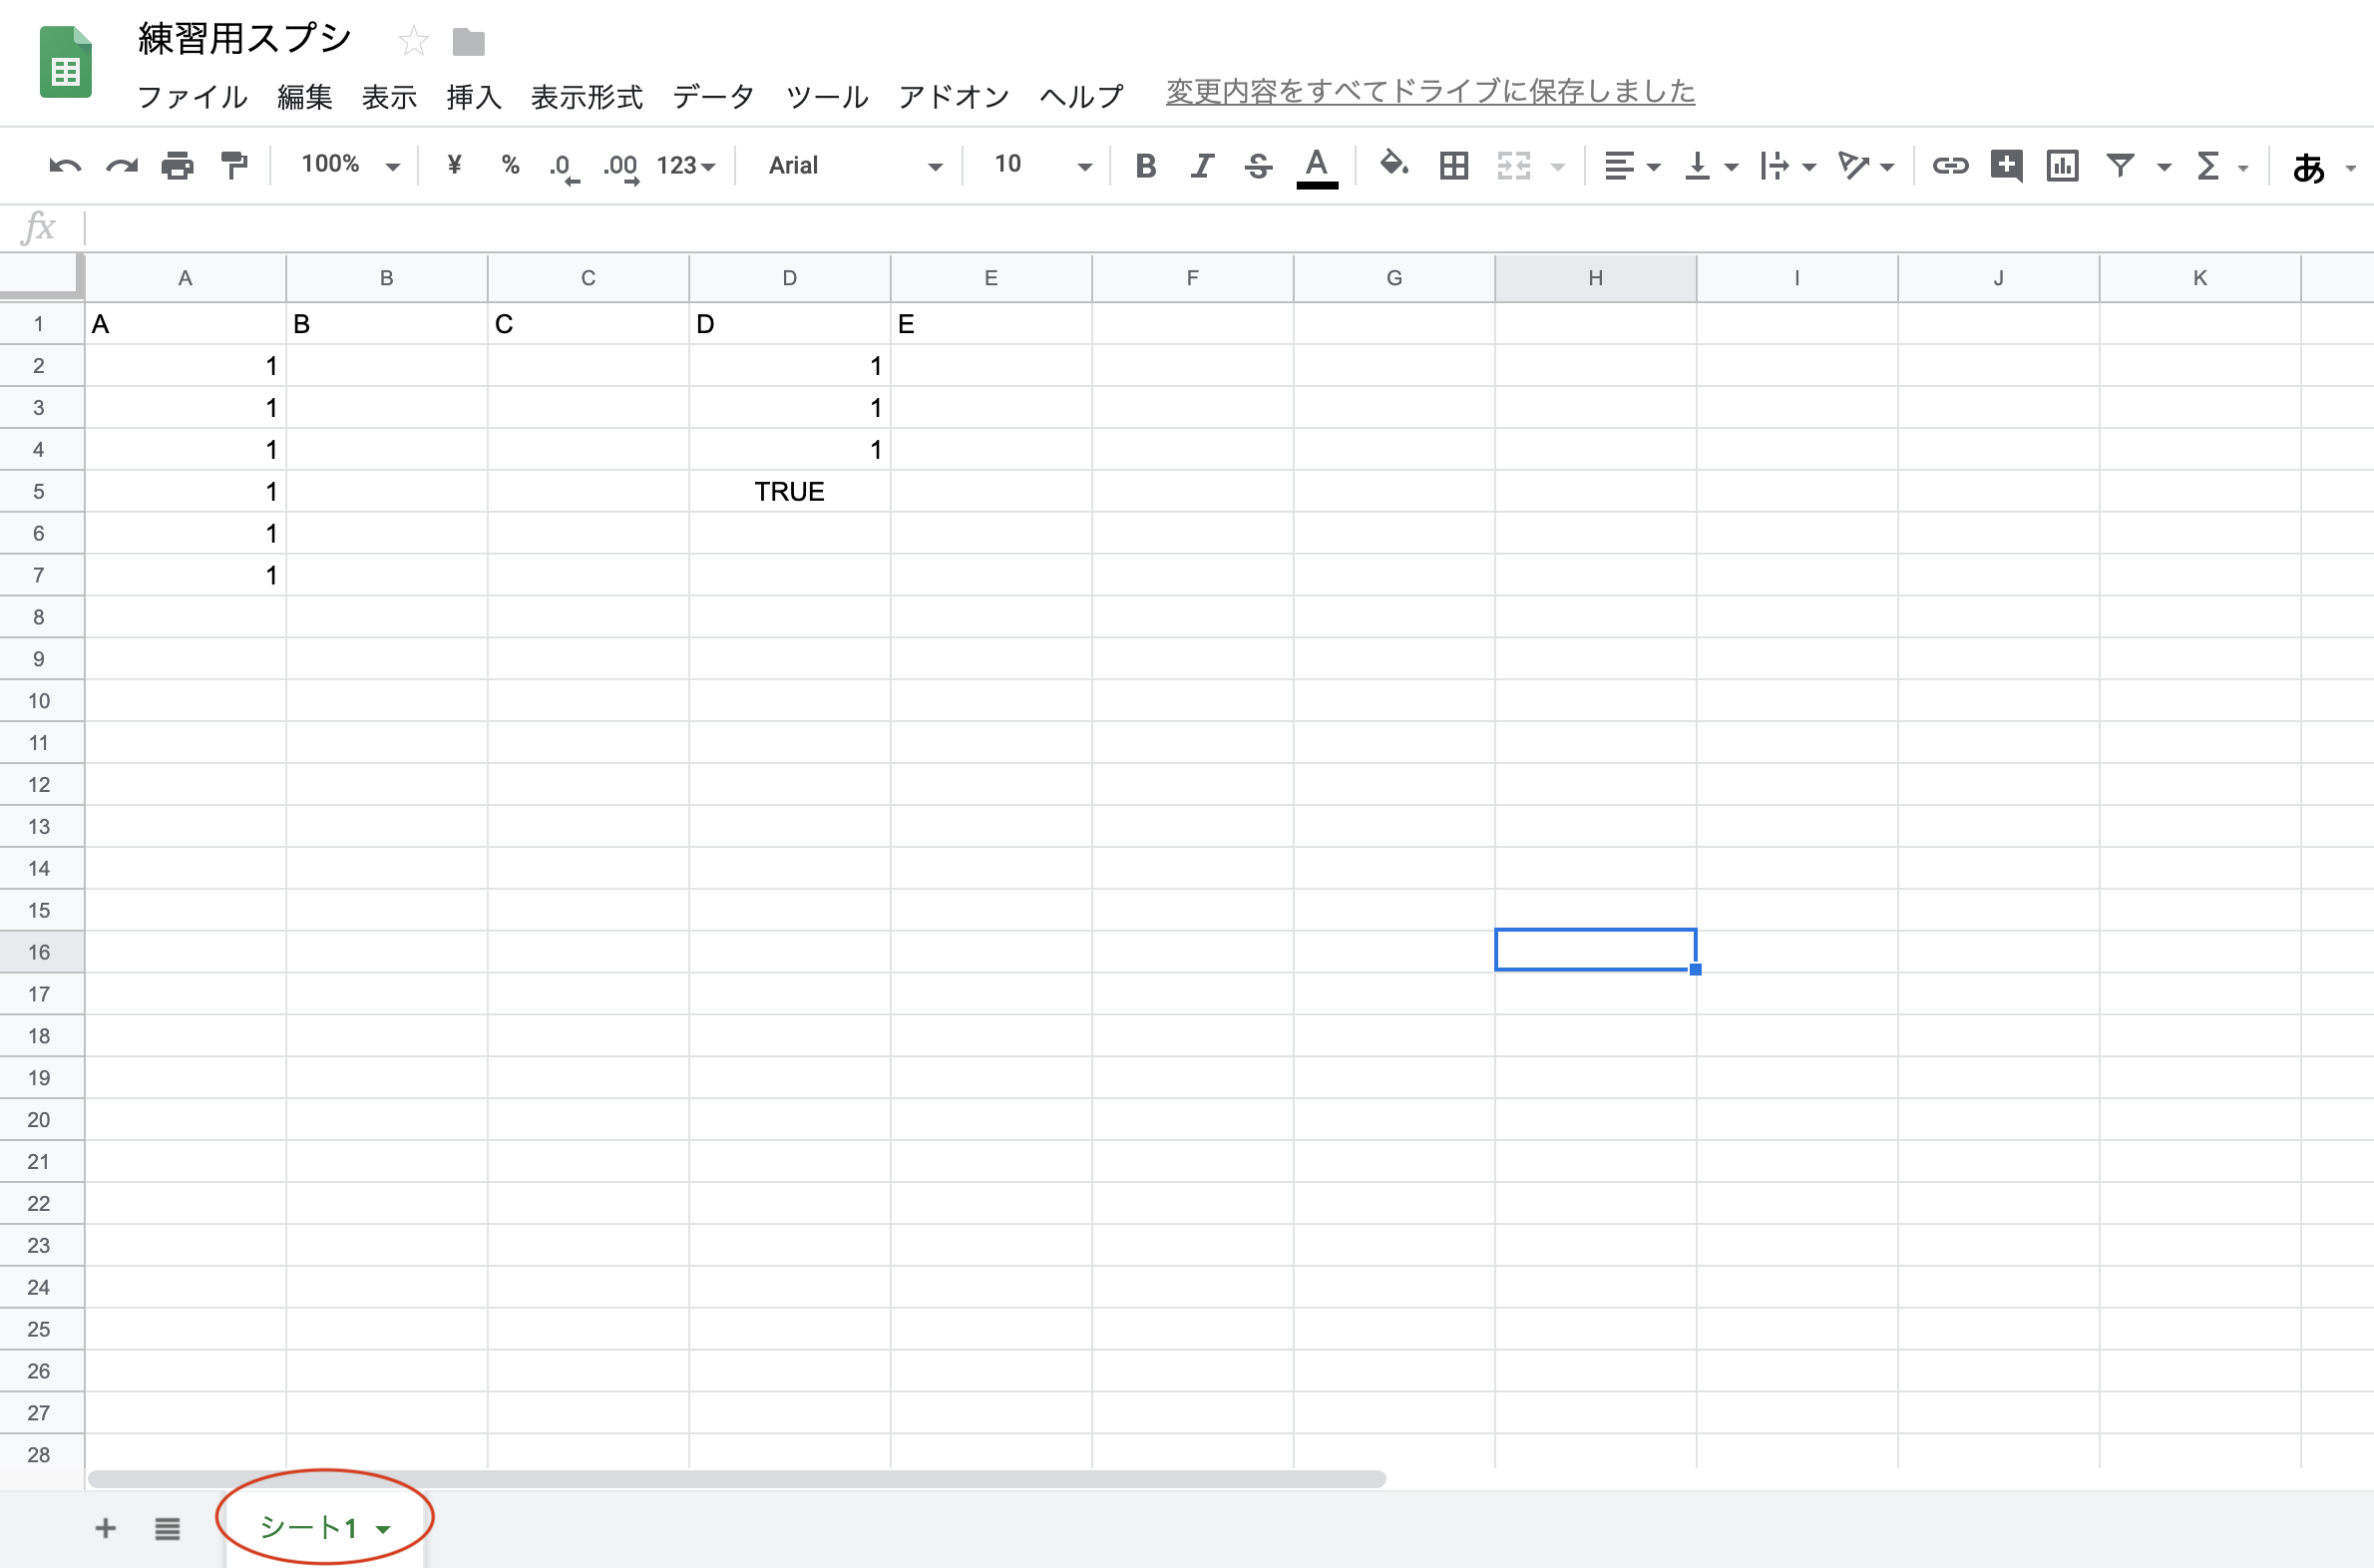Click the merge cells icon
Viewport: 2374px width, 1568px height.
coord(1514,166)
